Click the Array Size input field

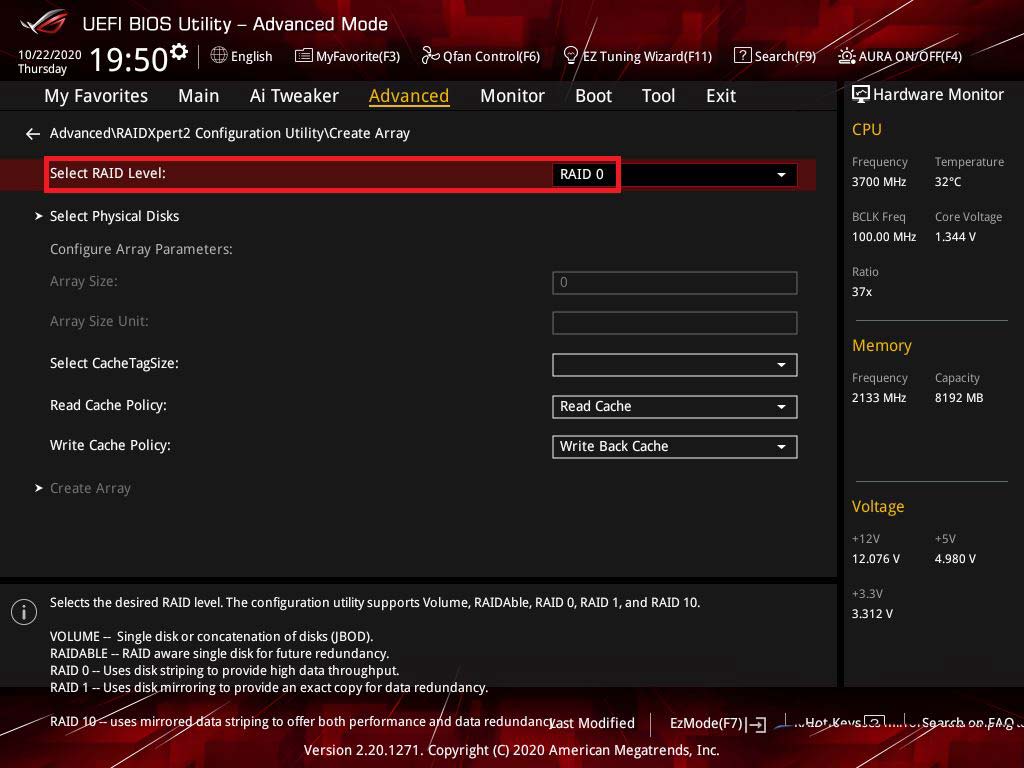[x=674, y=282]
